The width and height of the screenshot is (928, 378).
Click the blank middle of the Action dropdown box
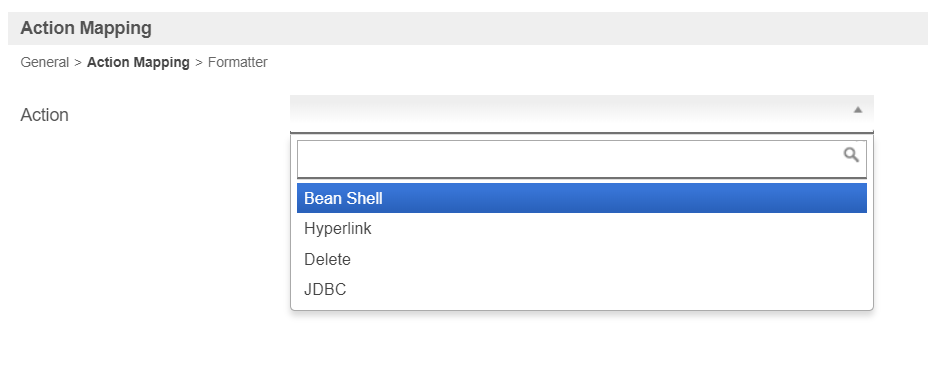point(568,114)
